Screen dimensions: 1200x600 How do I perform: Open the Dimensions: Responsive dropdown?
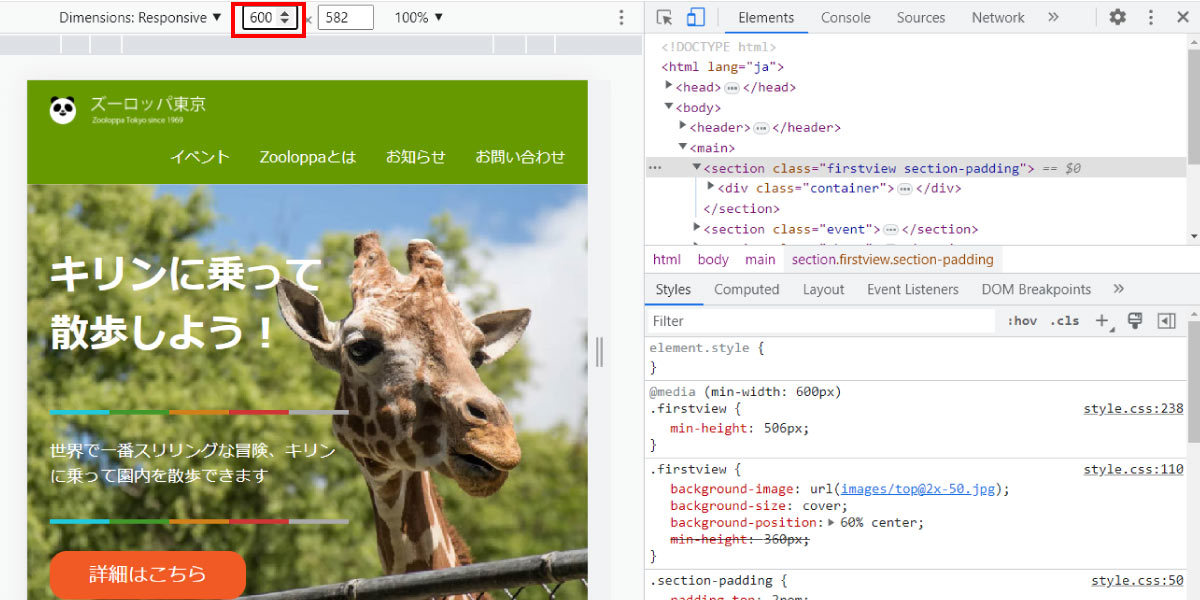140,17
